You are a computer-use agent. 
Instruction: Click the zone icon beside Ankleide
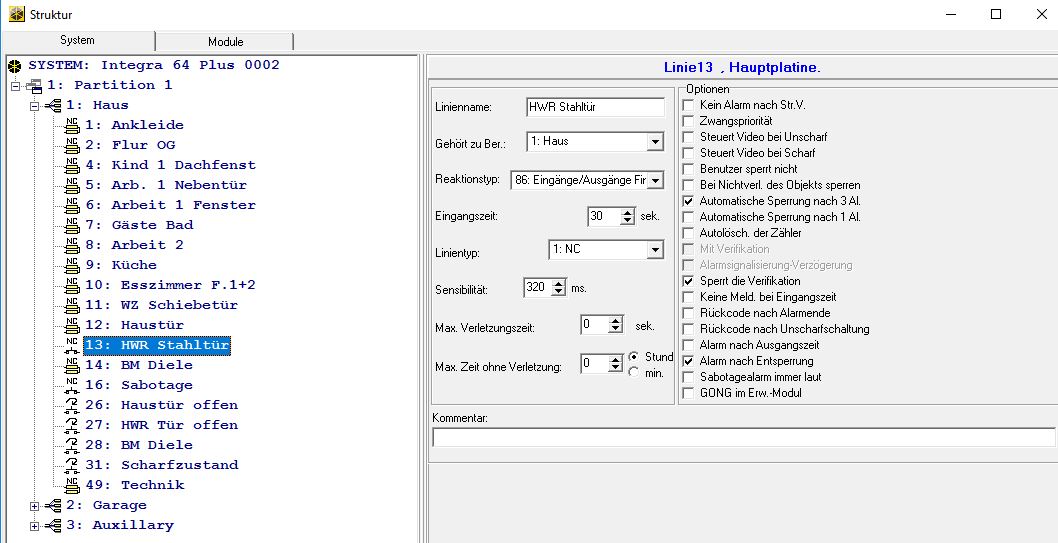pyautogui.click(x=72, y=125)
